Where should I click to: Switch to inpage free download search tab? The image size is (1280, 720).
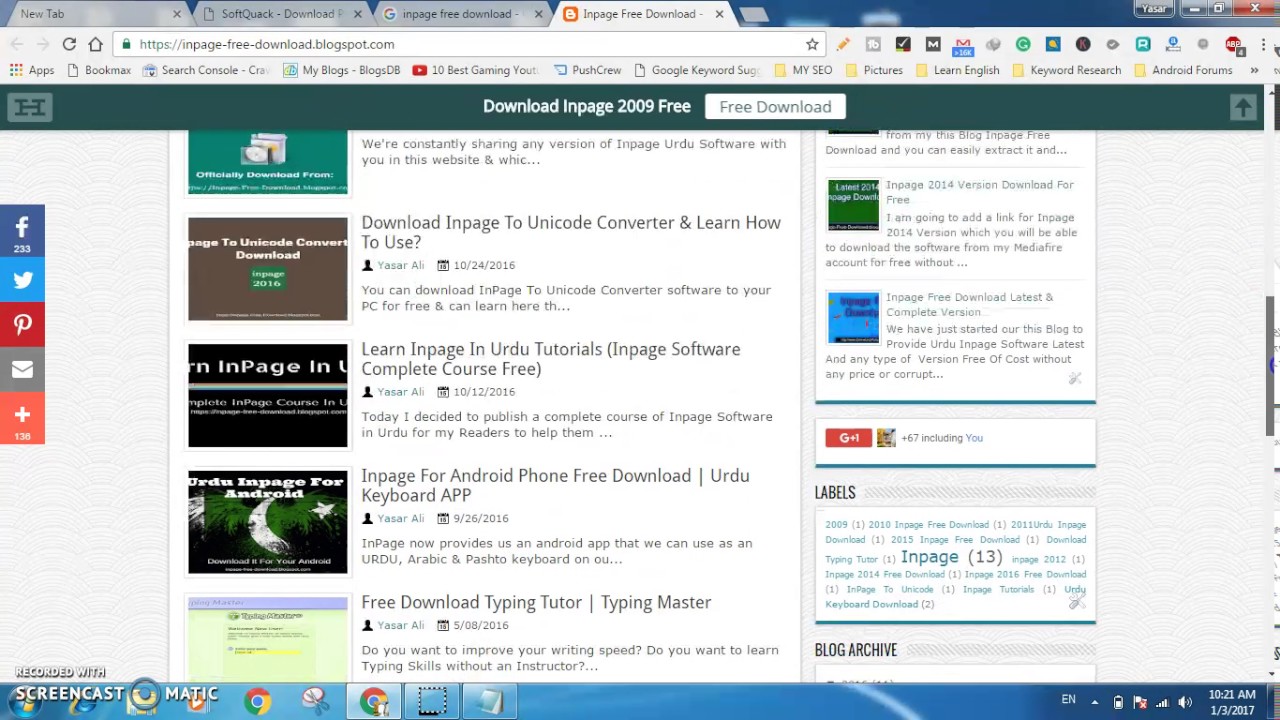458,14
